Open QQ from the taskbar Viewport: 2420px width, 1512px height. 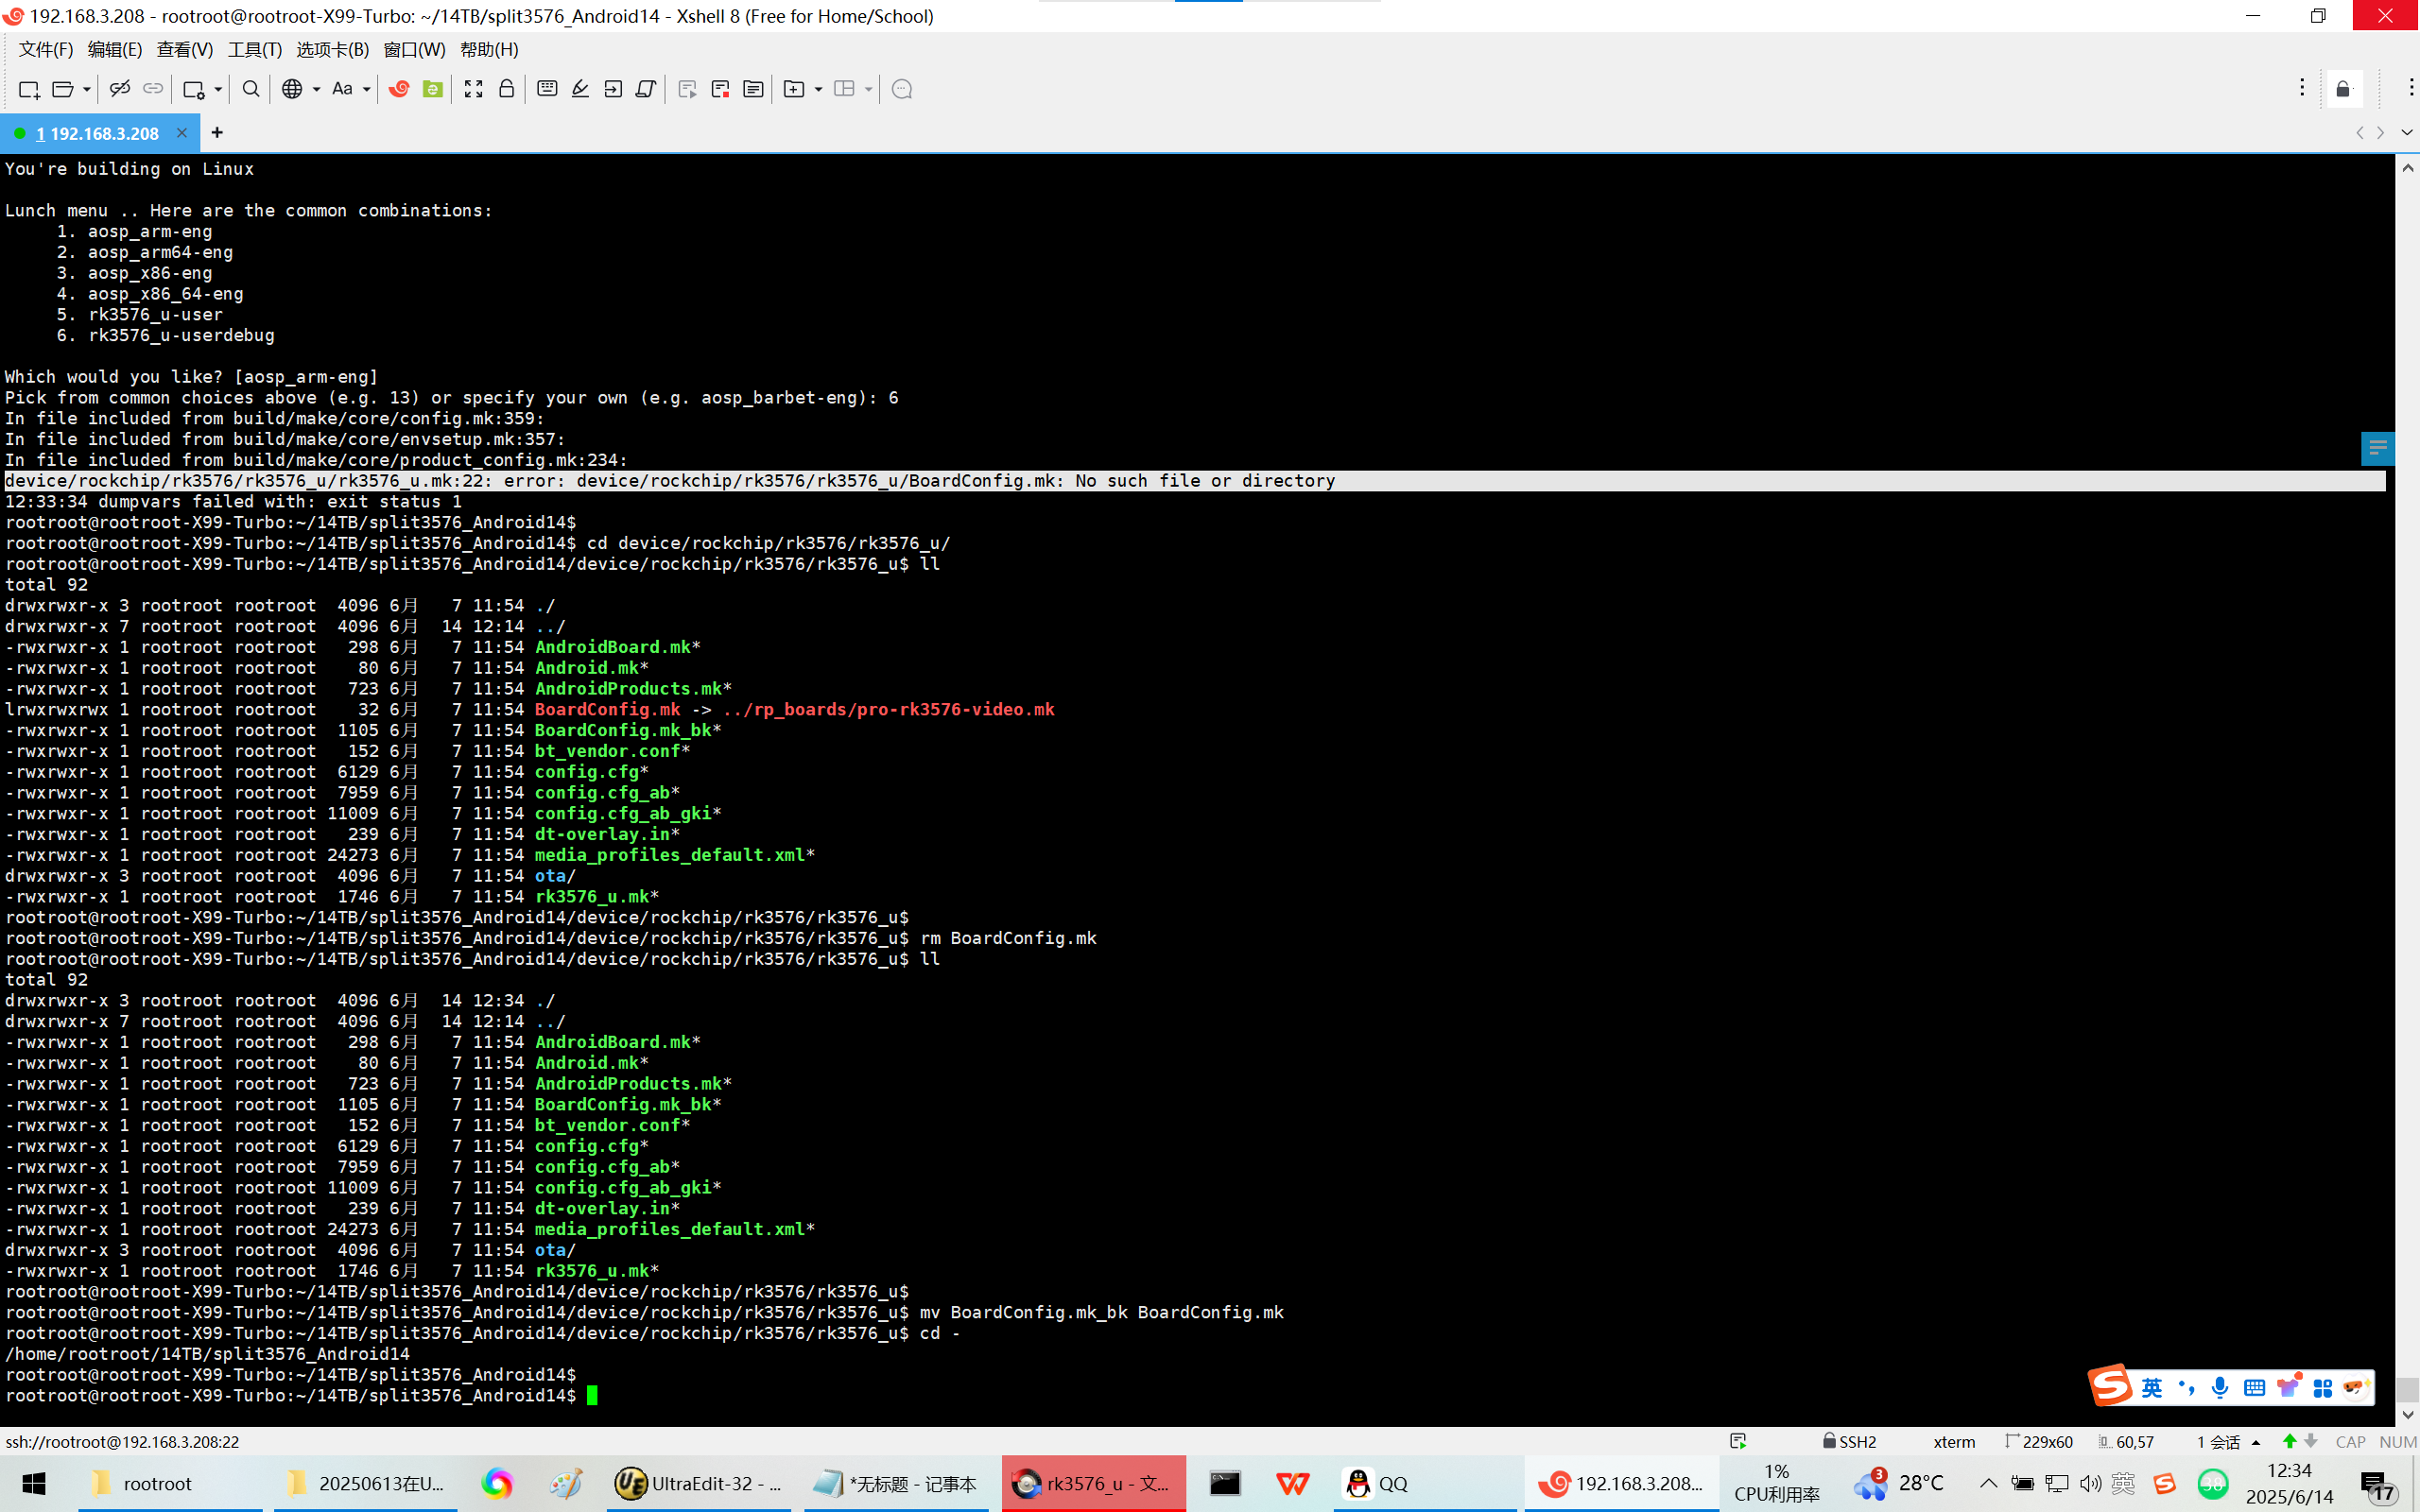[x=1378, y=1483]
